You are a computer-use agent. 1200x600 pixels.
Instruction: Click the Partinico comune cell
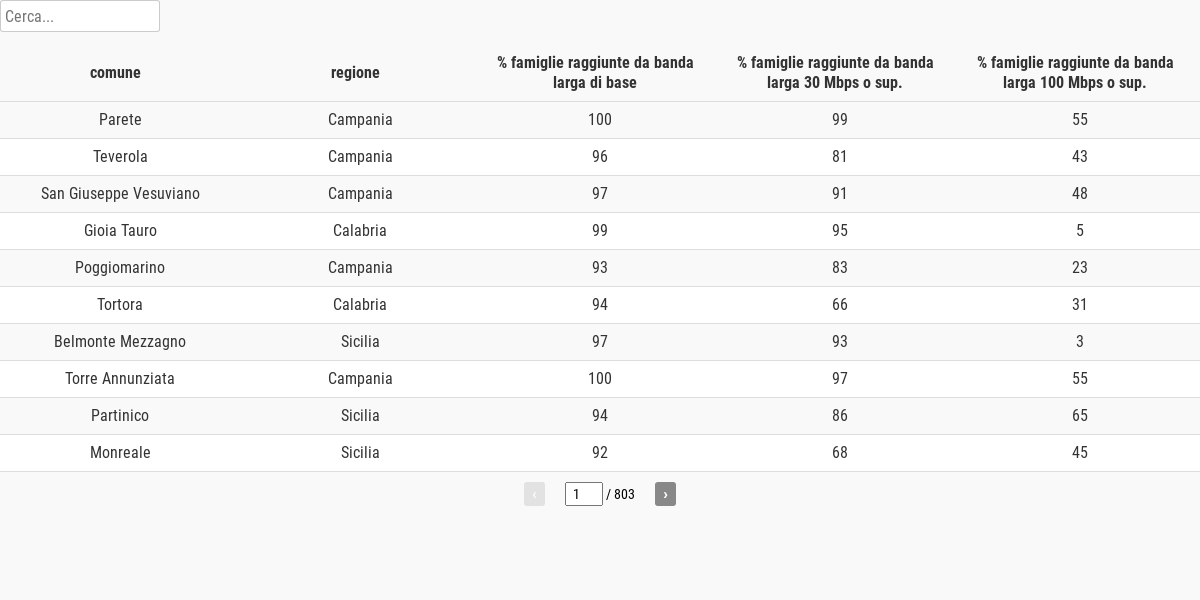click(x=120, y=416)
